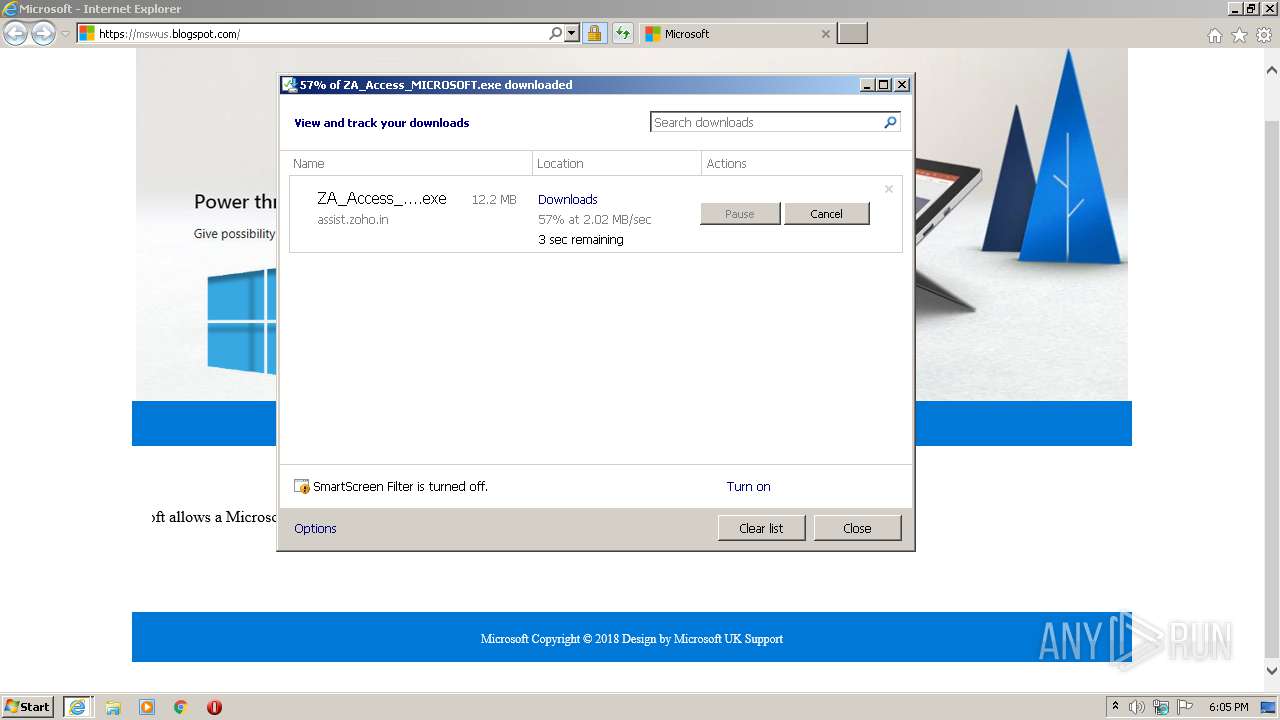This screenshot has width=1280, height=720.
Task: Click the Windows logo on the webpage
Action: [240, 321]
